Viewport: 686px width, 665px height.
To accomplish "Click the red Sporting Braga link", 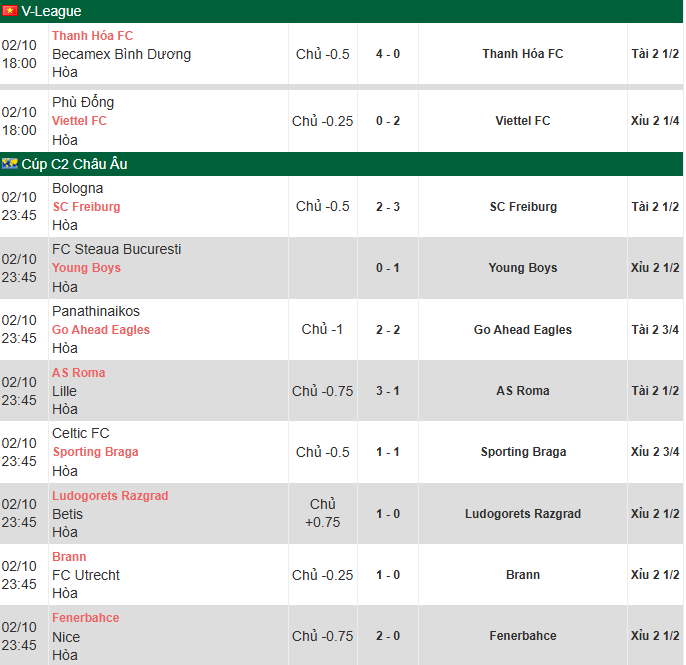I will (95, 452).
